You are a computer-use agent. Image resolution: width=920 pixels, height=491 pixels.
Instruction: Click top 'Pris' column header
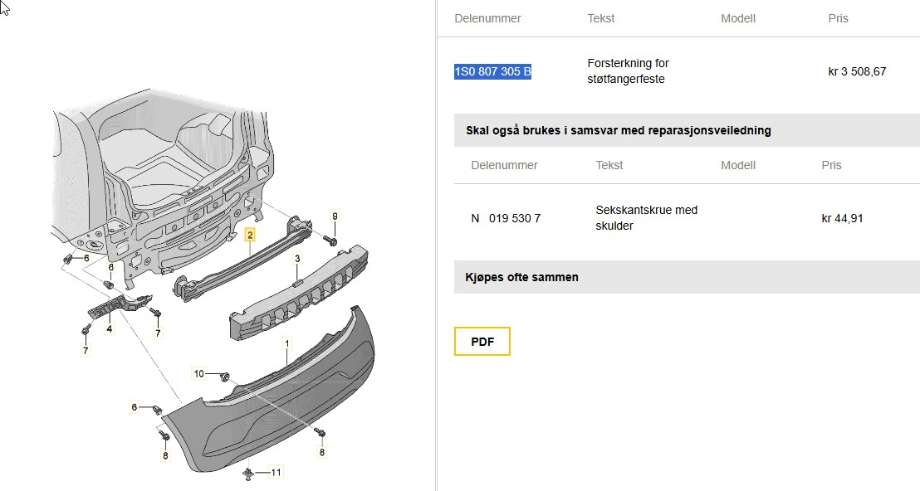[x=838, y=18]
